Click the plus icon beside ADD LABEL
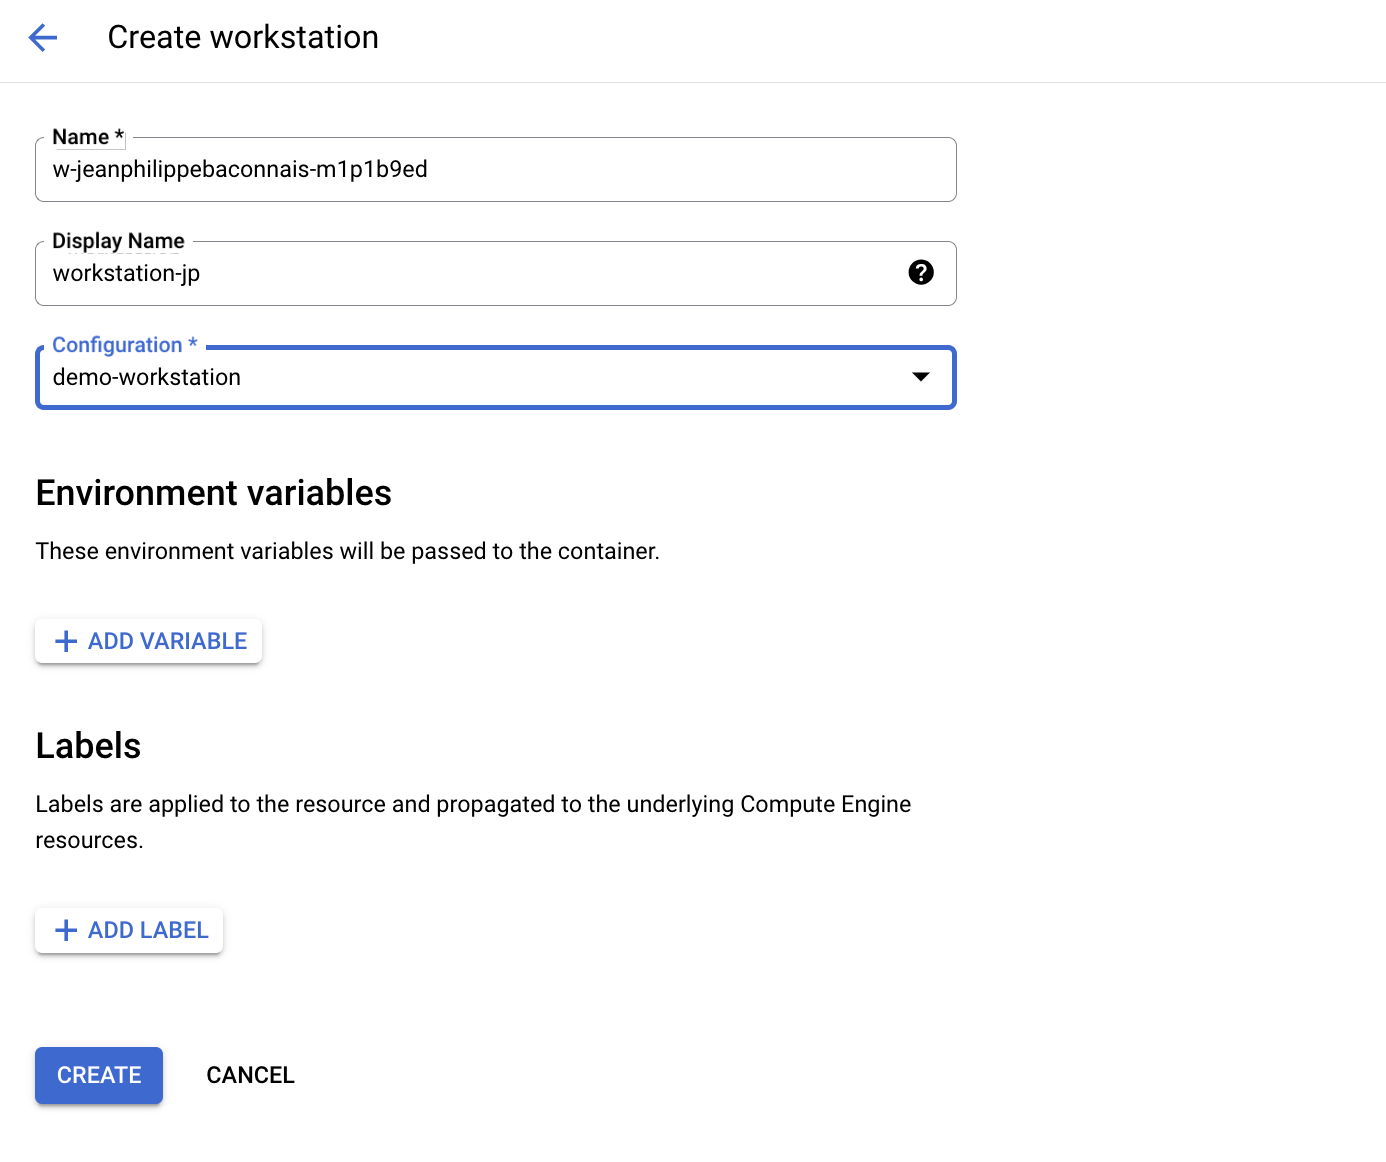This screenshot has height=1162, width=1386. (66, 930)
